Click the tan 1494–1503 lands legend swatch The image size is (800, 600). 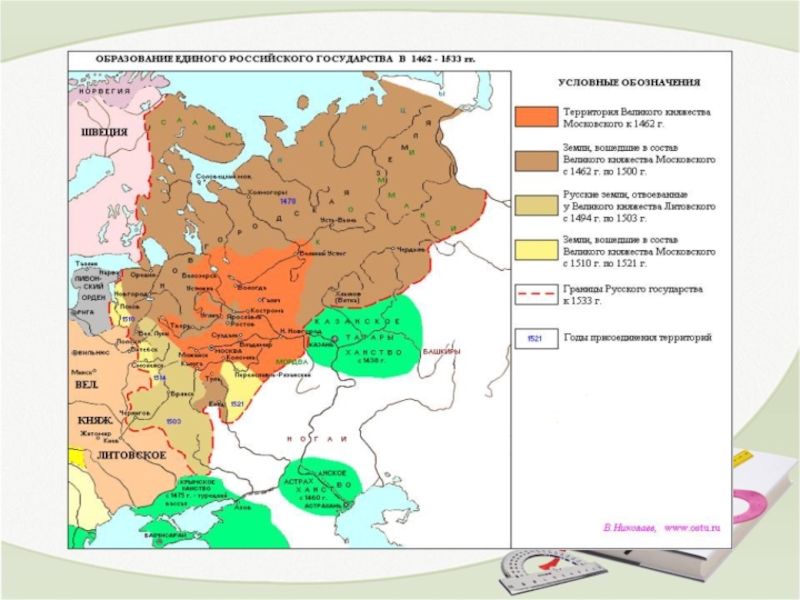(534, 205)
